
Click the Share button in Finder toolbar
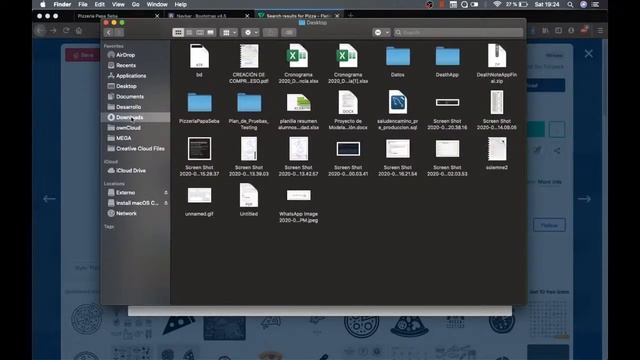270,32
